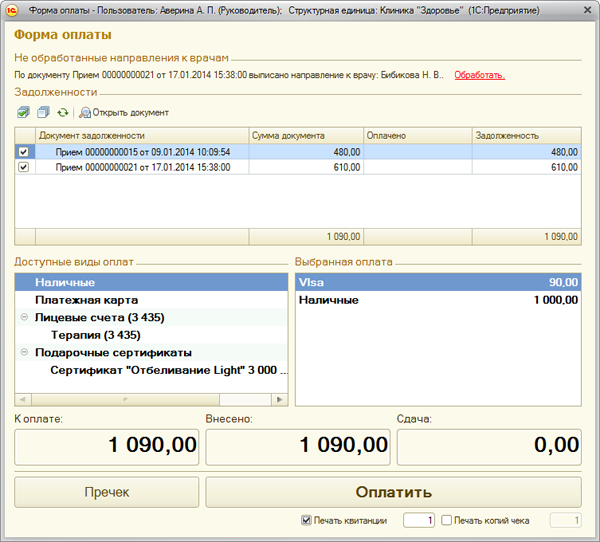
Task: Click the uncheck all documents icon
Action: point(43,113)
